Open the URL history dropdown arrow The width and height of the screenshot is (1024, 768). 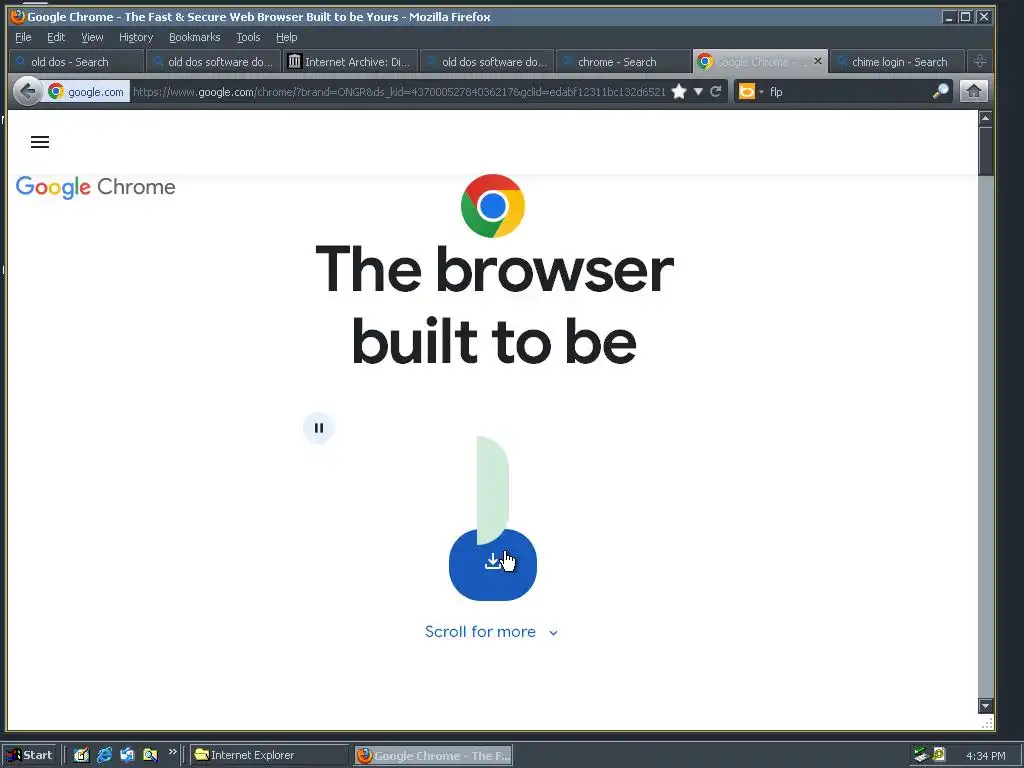pyautogui.click(x=697, y=91)
